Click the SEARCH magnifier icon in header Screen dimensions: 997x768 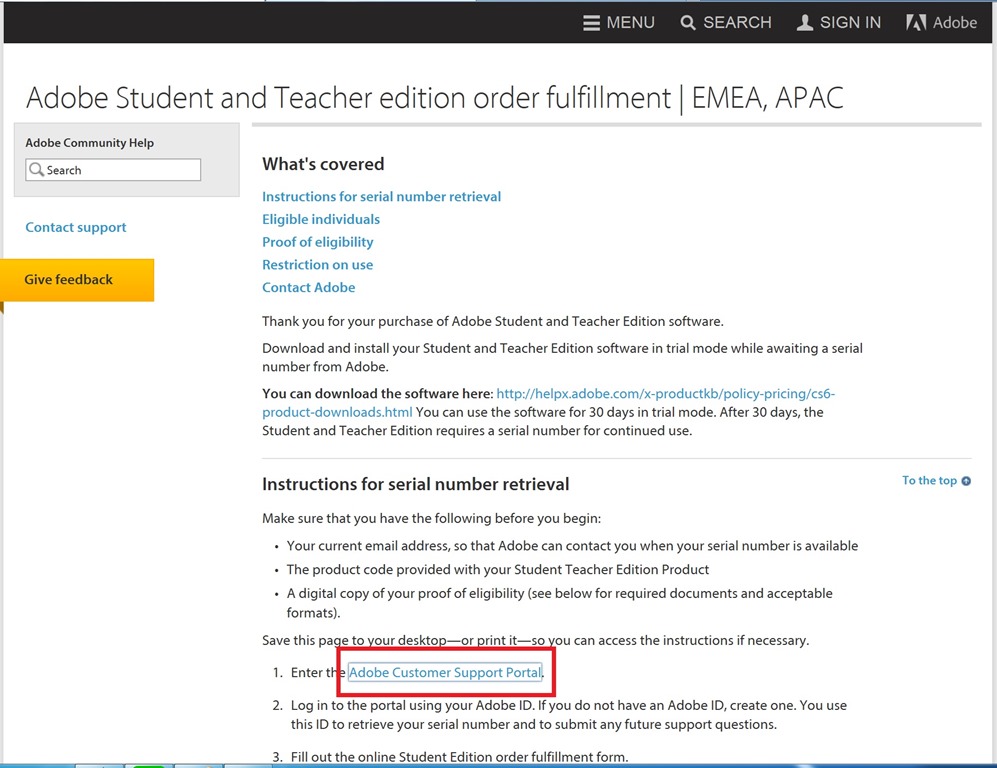[687, 23]
